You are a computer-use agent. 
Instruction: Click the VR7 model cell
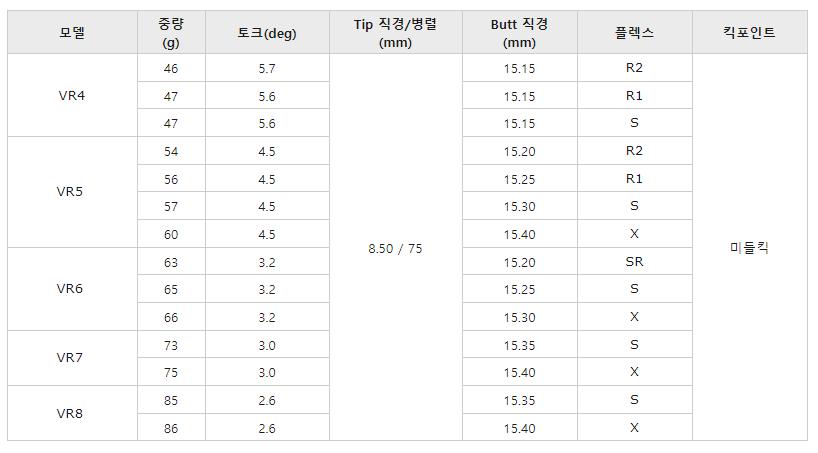point(72,358)
